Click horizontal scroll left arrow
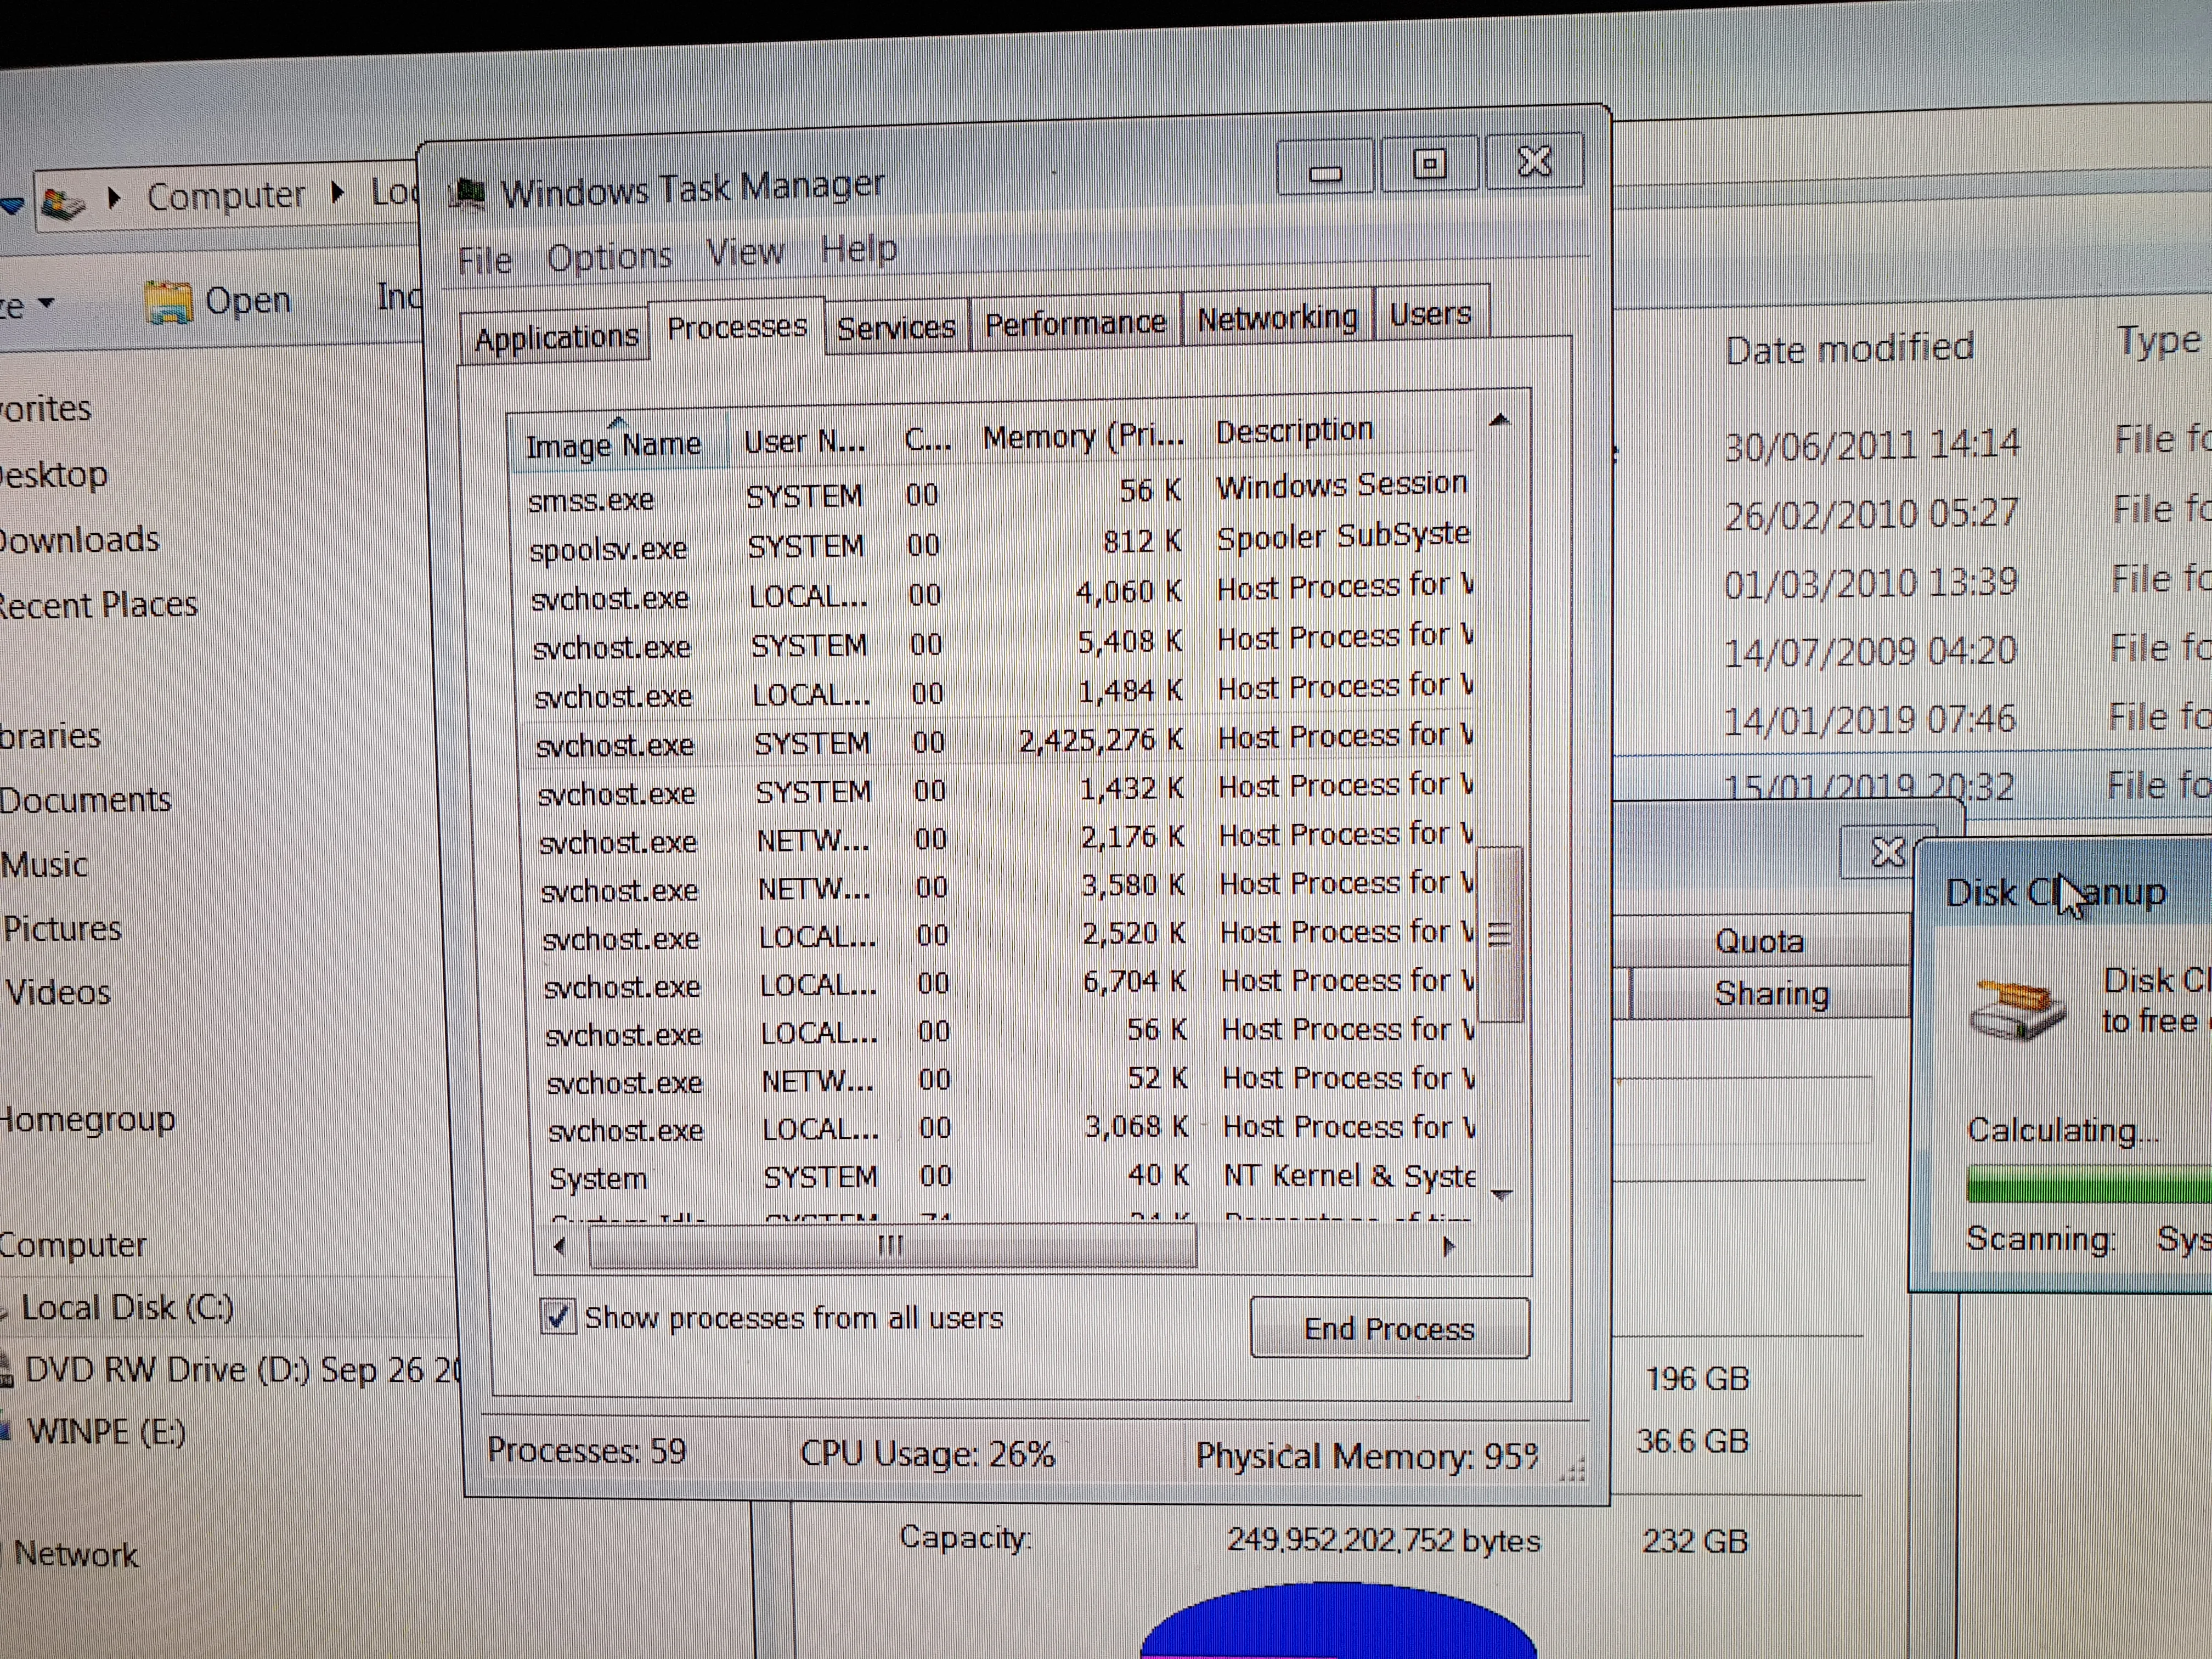This screenshot has height=1659, width=2212. (559, 1247)
